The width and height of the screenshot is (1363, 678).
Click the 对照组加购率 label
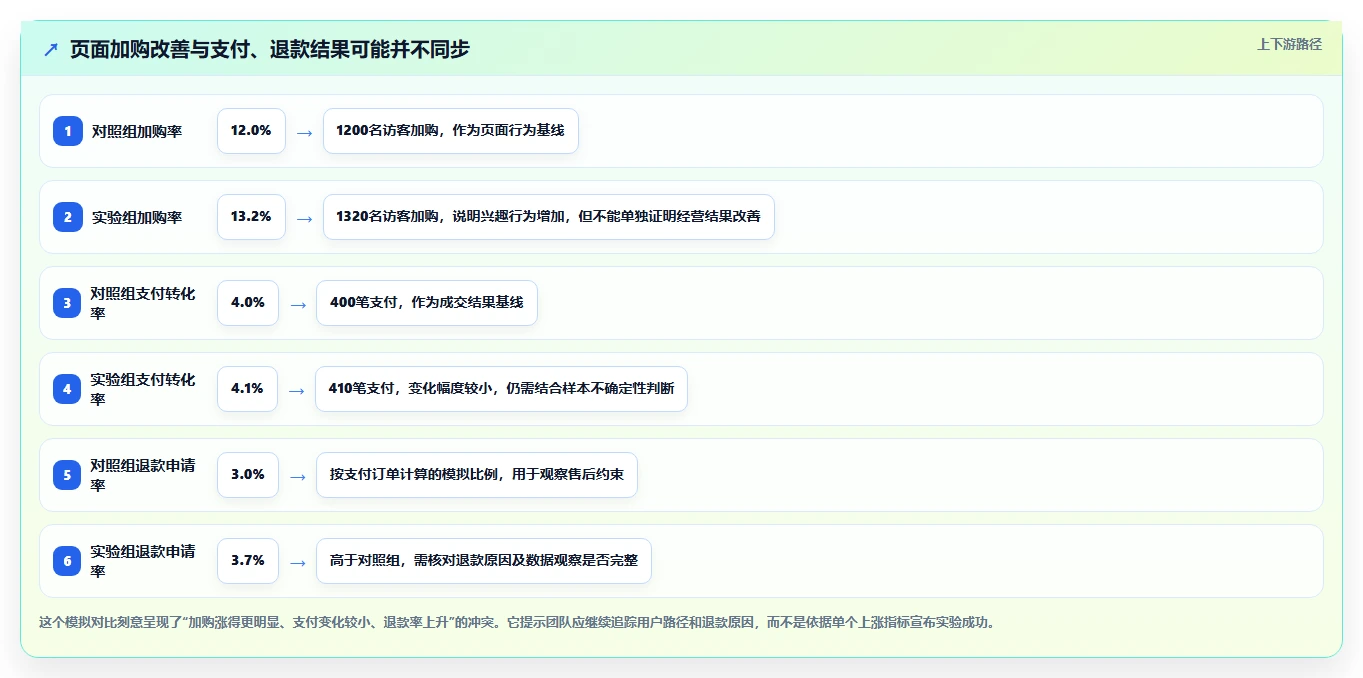(x=137, y=131)
